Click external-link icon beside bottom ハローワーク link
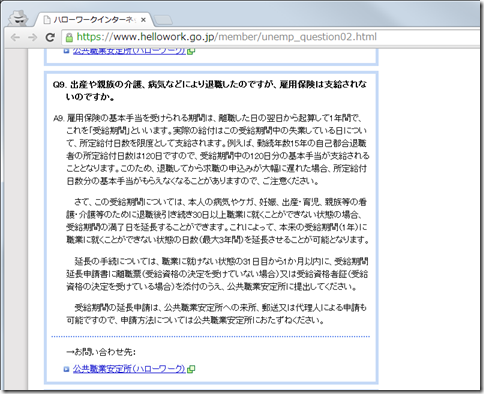The image size is (484, 394). pyautogui.click(x=191, y=369)
